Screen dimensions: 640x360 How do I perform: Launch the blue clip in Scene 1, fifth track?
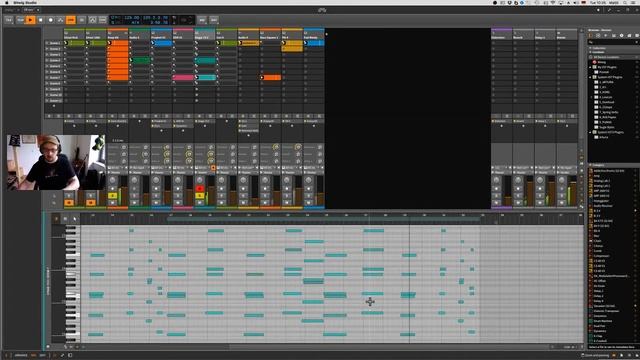(153, 43)
